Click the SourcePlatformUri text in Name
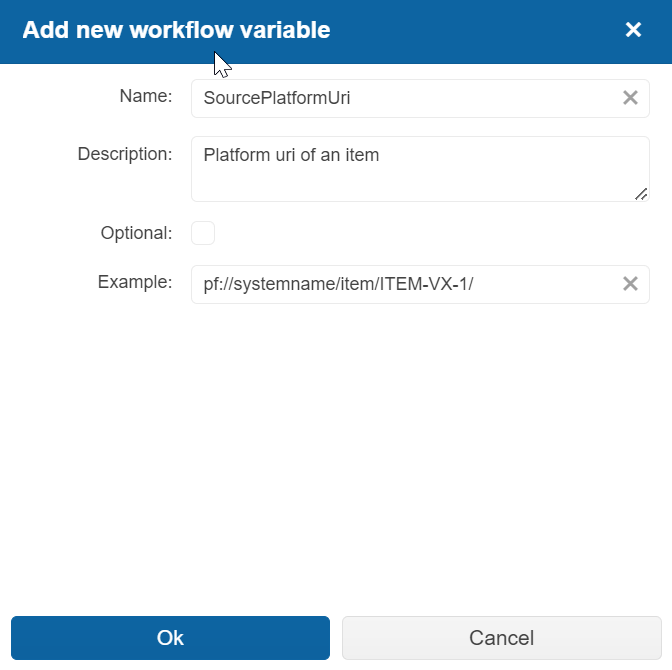This screenshot has width=672, height=670. pyautogui.click(x=276, y=98)
